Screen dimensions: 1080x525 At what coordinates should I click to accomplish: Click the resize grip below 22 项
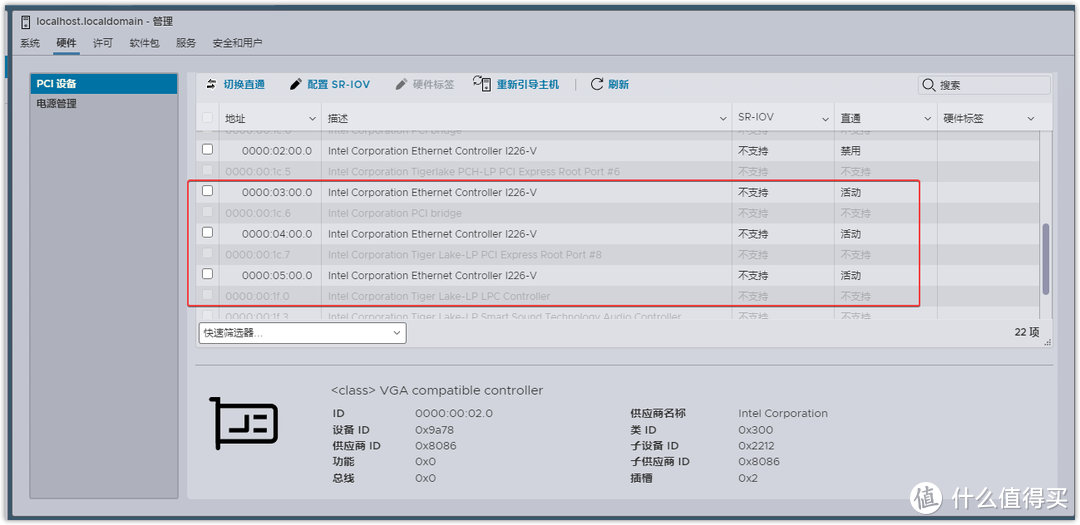(x=1048, y=342)
